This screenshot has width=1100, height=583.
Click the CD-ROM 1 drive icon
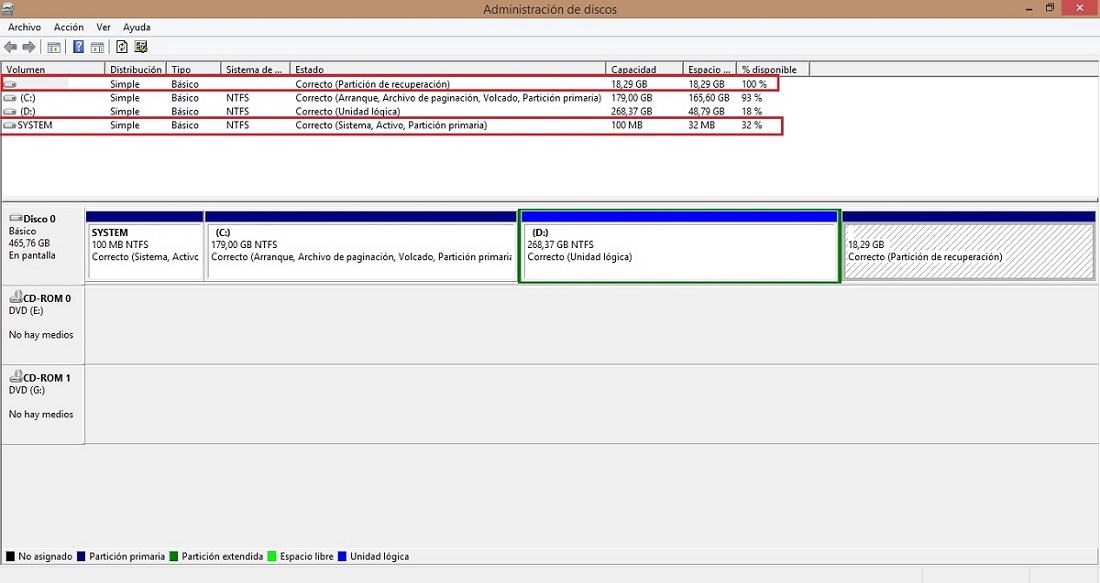(15, 377)
